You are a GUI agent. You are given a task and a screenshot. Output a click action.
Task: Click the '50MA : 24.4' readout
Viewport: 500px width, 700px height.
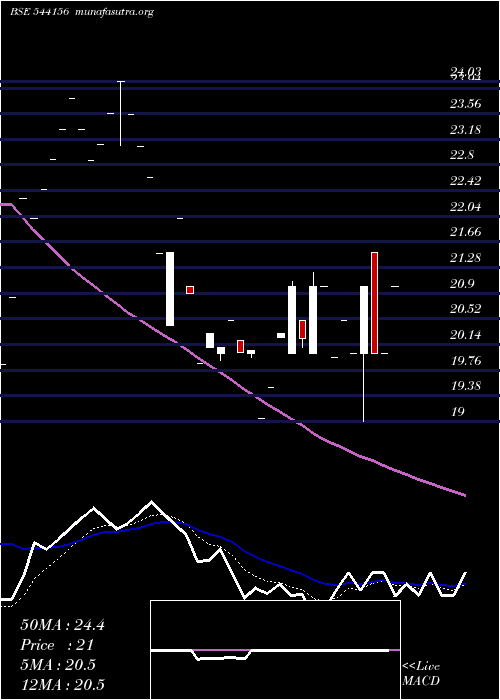pos(62,625)
